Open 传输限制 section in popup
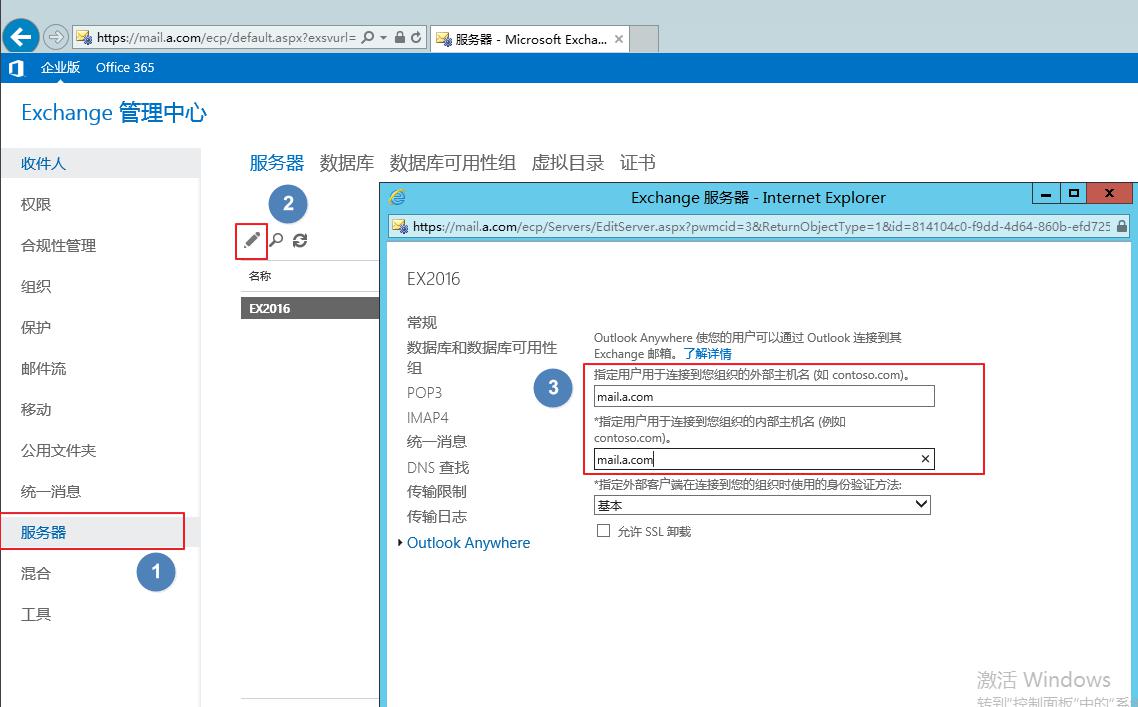Image resolution: width=1138 pixels, height=707 pixels. coord(436,491)
